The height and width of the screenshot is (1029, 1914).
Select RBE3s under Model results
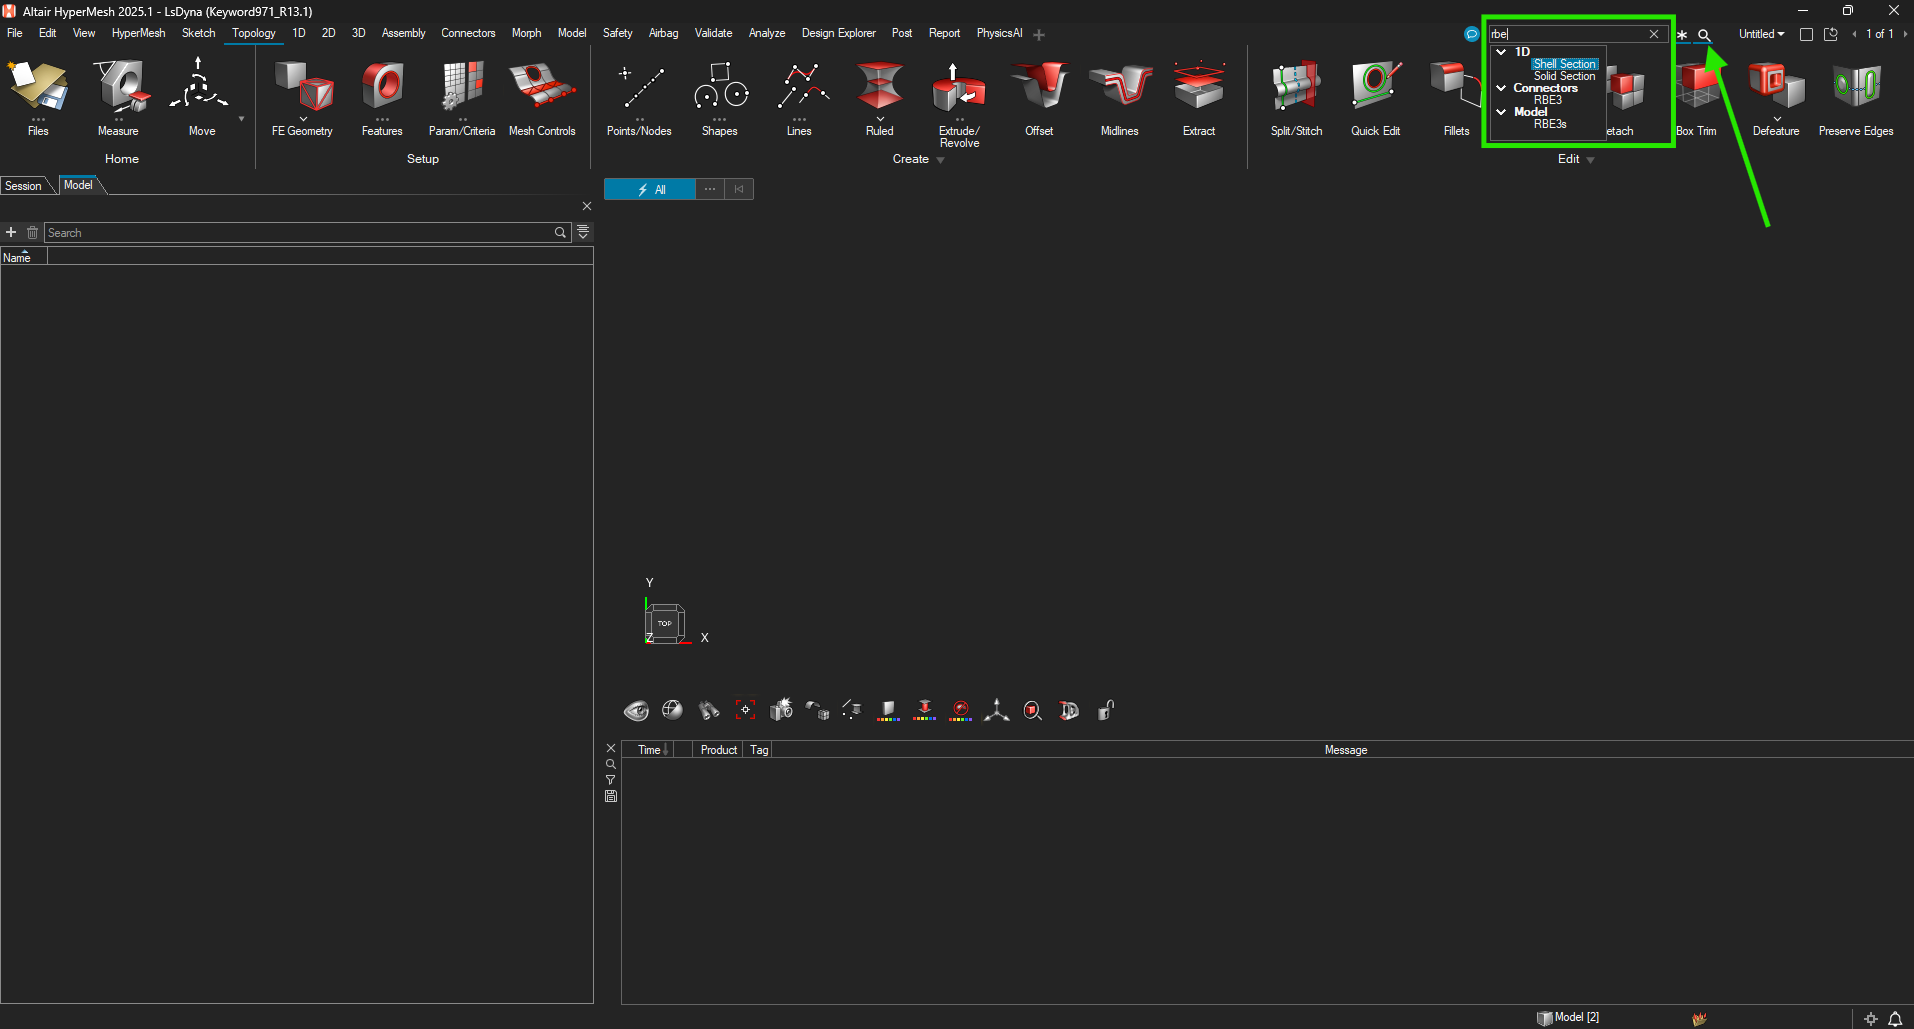[1550, 124]
